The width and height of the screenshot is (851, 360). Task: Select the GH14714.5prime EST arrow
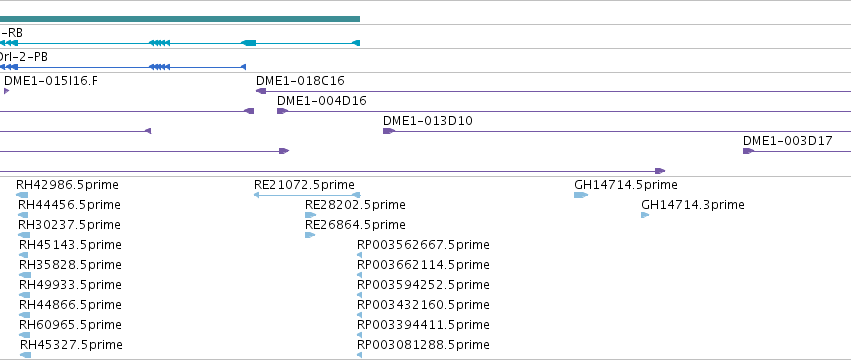point(581,195)
